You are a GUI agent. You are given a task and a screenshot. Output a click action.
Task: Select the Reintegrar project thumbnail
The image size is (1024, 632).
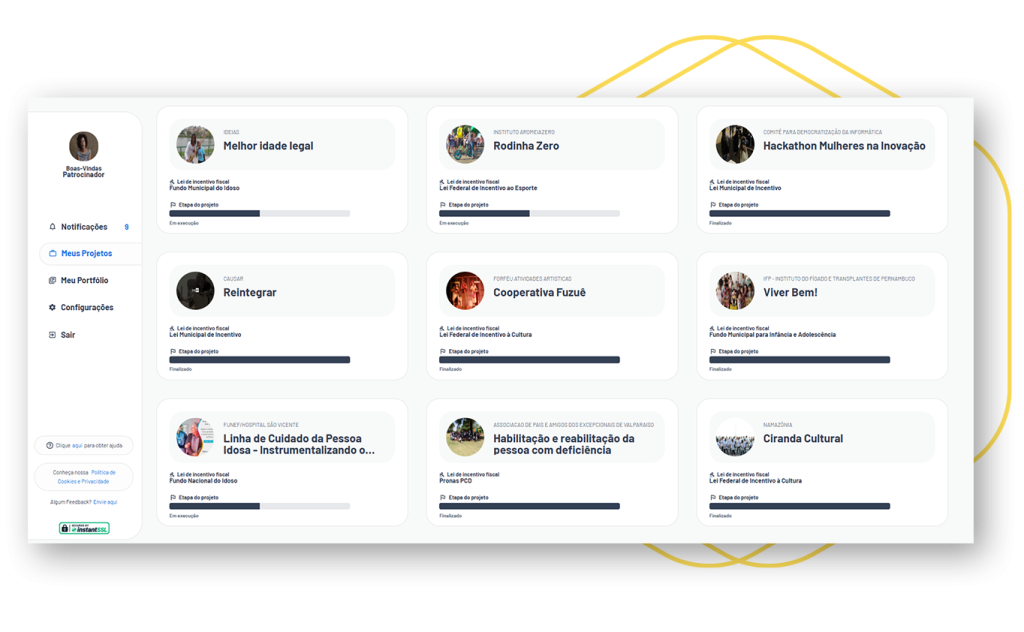click(195, 291)
